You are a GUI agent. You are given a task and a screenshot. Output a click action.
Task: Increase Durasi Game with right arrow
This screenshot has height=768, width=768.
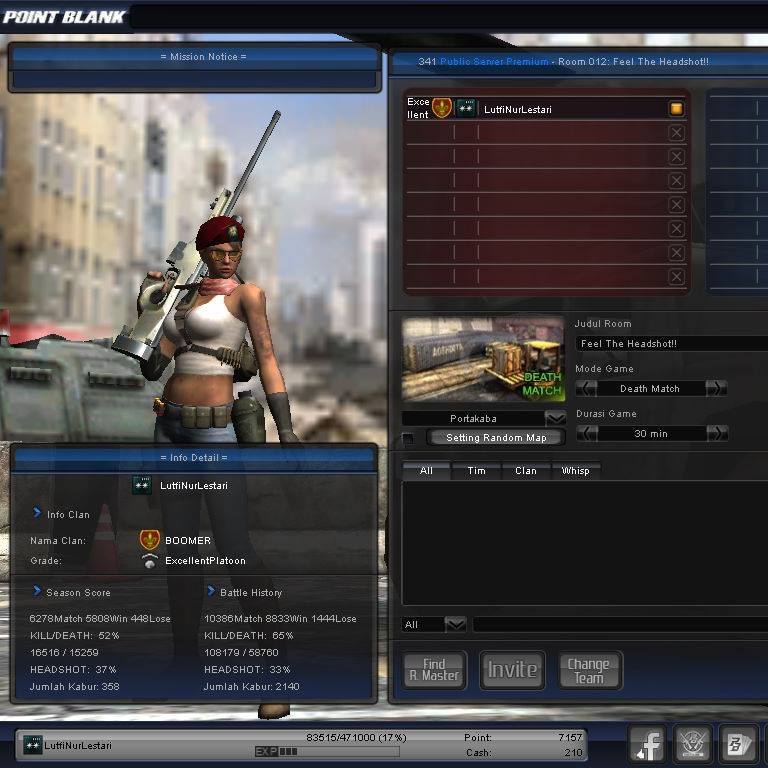(718, 433)
